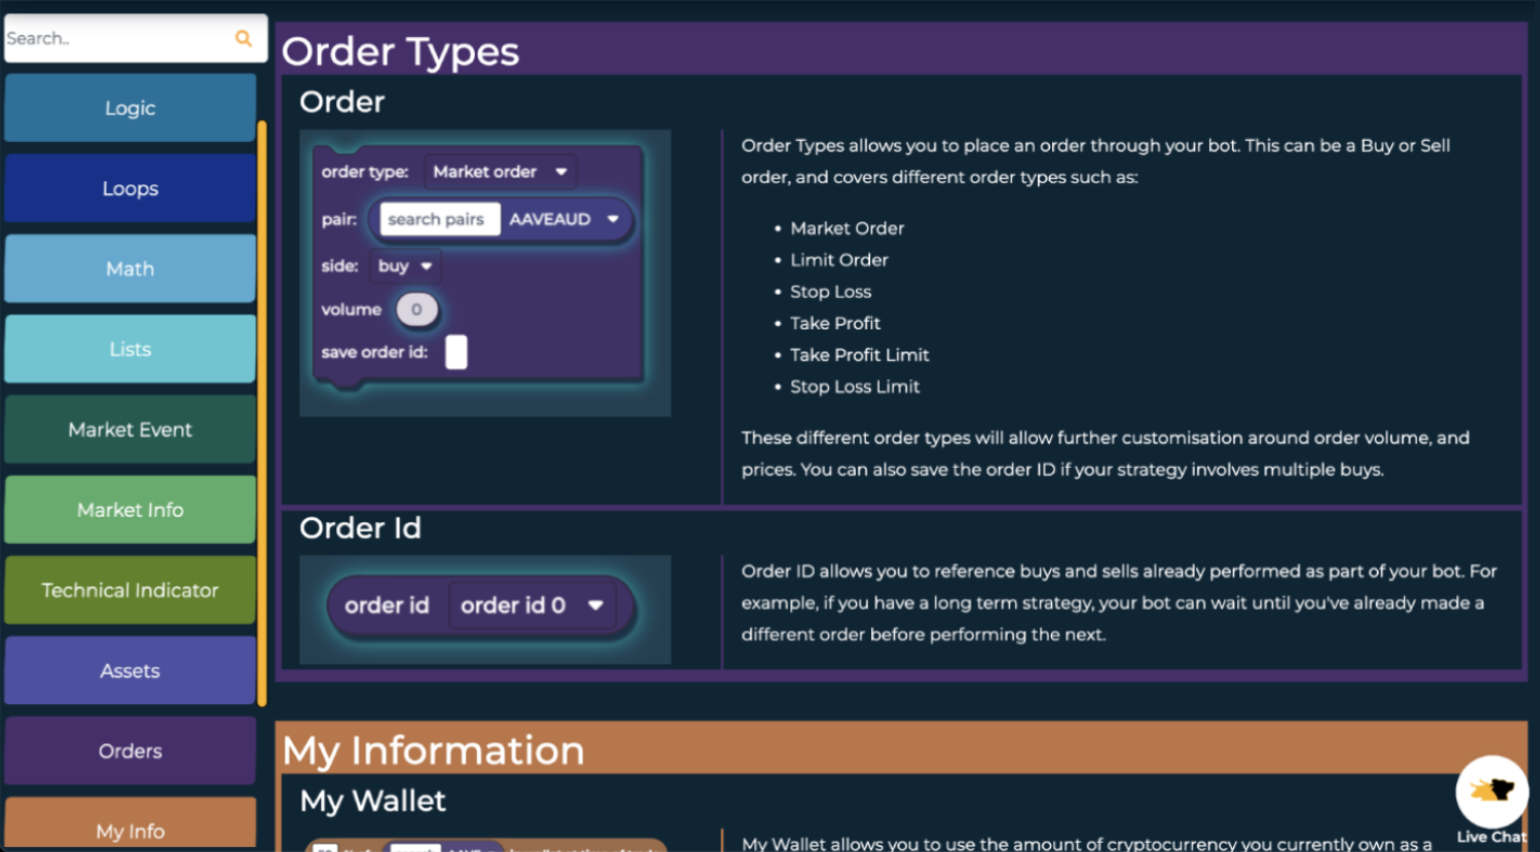1540x852 pixels.
Task: Type in the Search input field
Action: (115, 38)
